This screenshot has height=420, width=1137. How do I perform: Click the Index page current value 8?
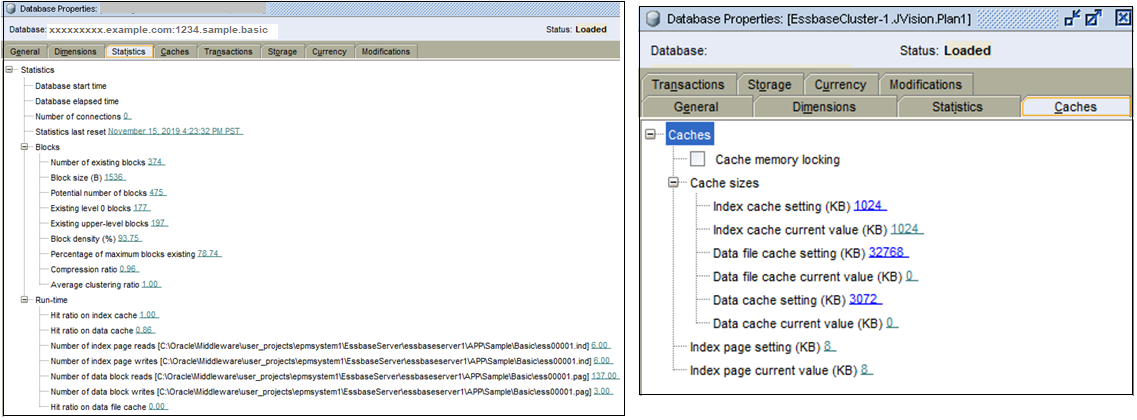pos(866,371)
